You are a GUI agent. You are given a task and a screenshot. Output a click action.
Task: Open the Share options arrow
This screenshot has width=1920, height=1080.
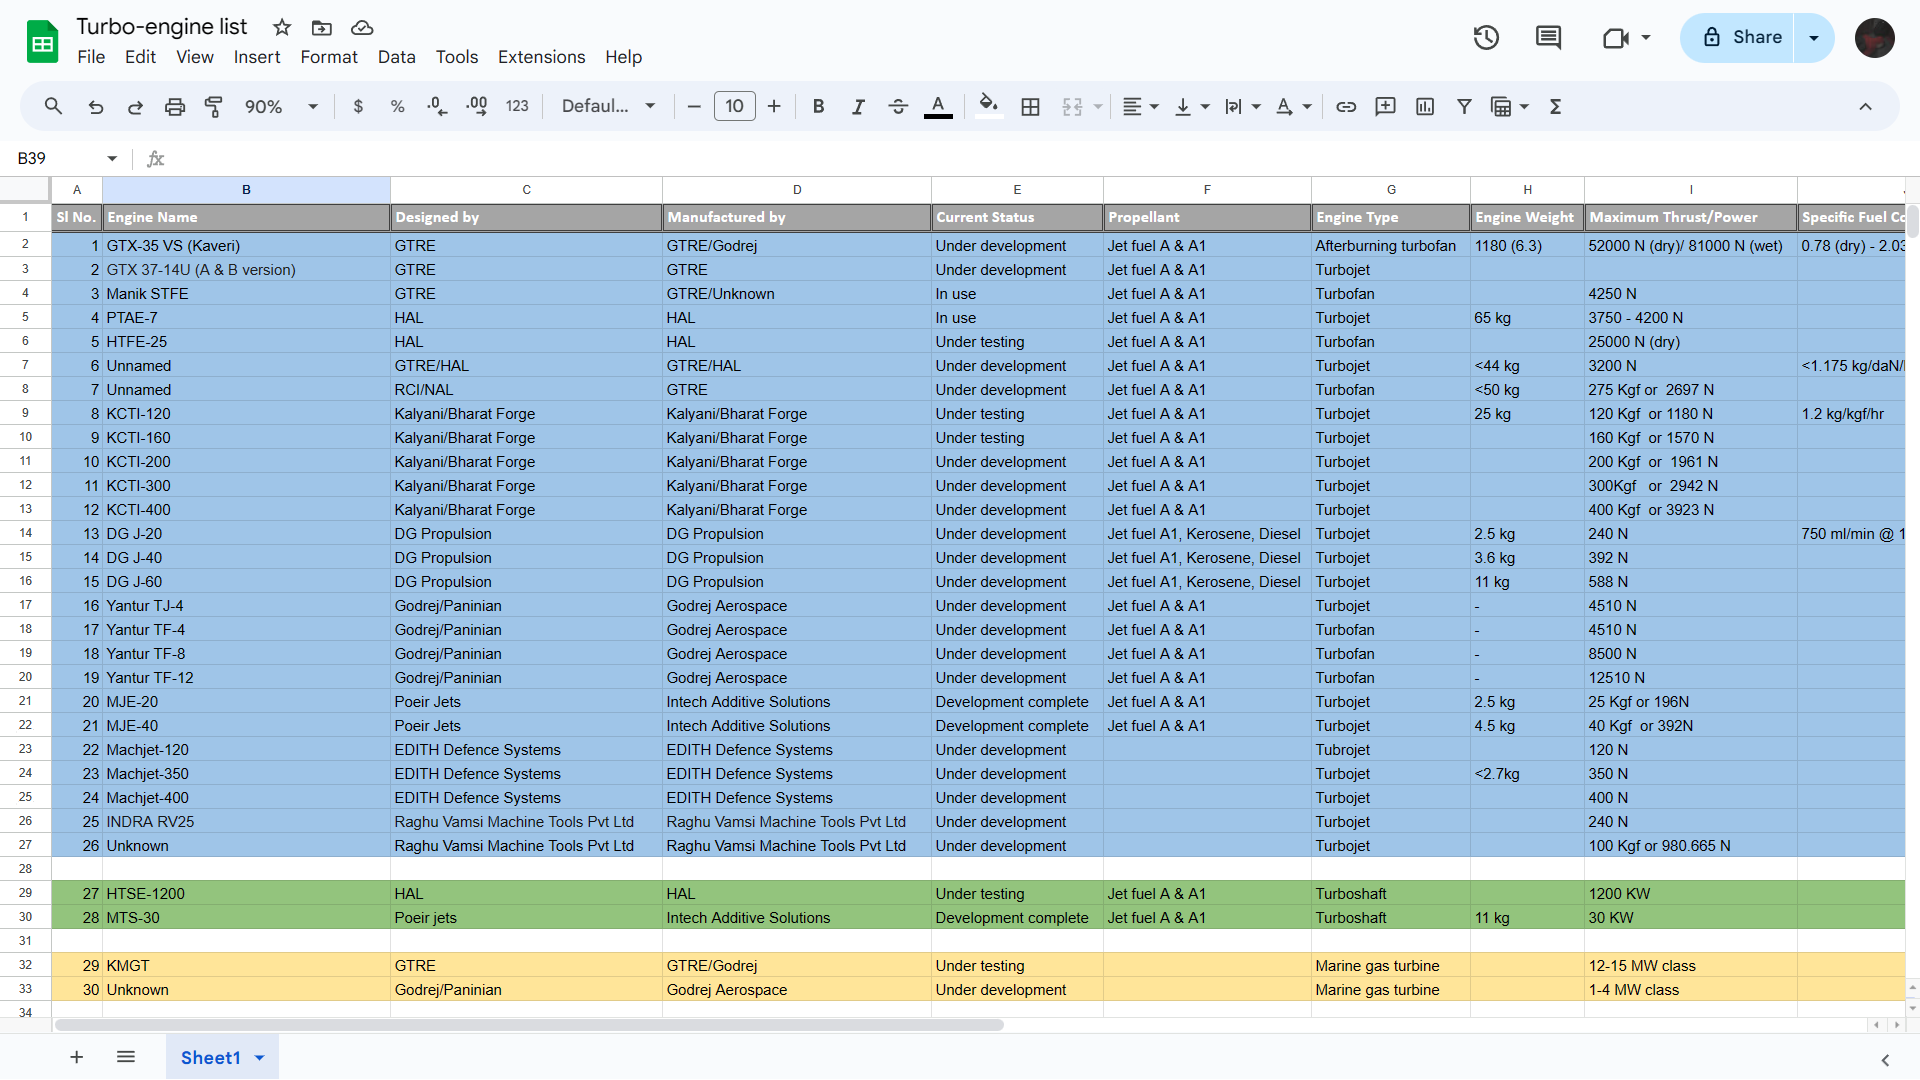pos(1814,37)
